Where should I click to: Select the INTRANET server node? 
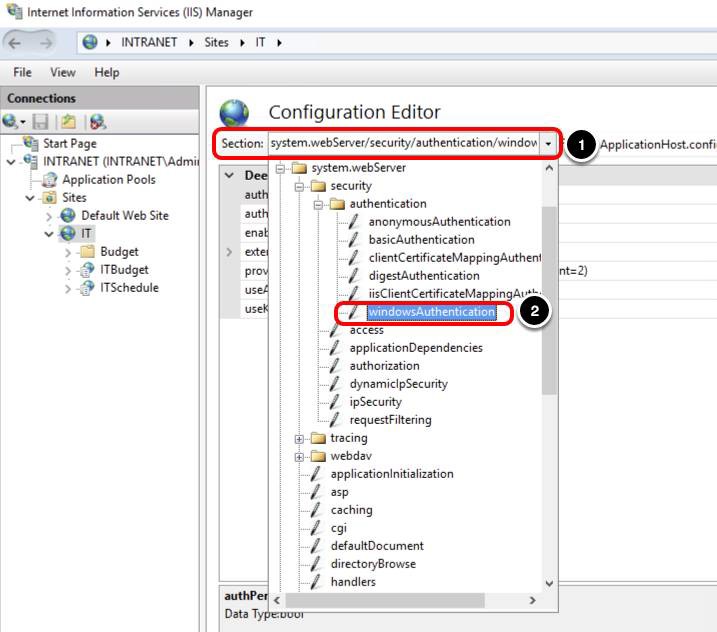click(x=121, y=161)
